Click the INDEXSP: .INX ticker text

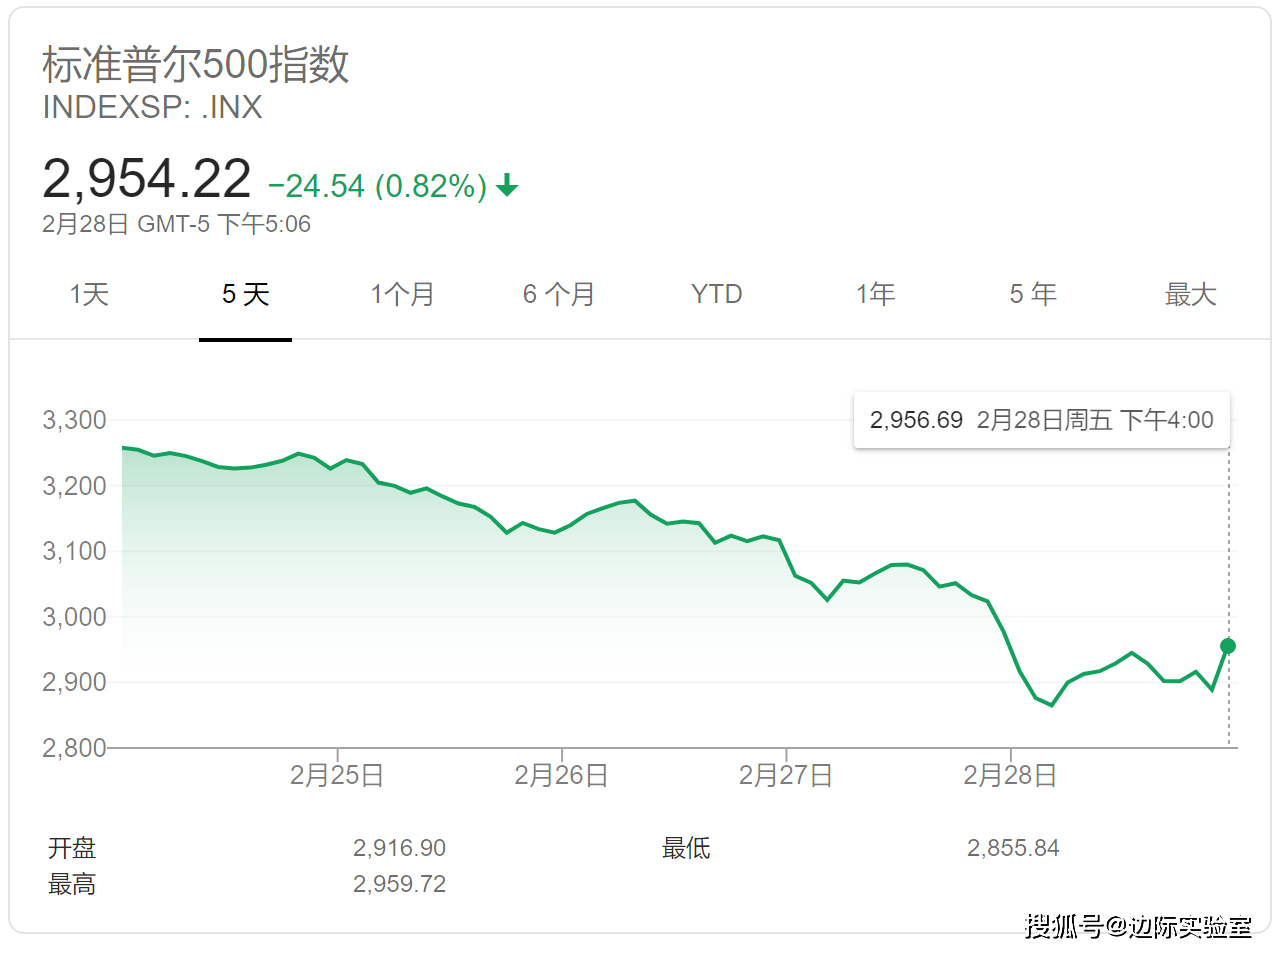coord(152,107)
